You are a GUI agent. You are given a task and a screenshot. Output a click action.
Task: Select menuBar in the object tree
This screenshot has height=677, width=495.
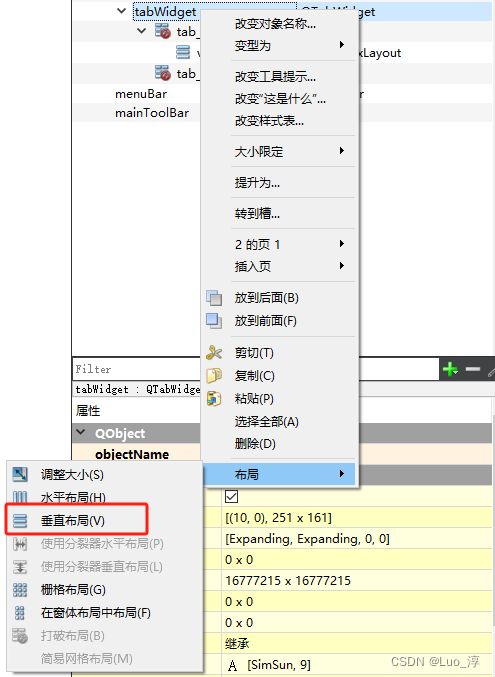coord(141,94)
